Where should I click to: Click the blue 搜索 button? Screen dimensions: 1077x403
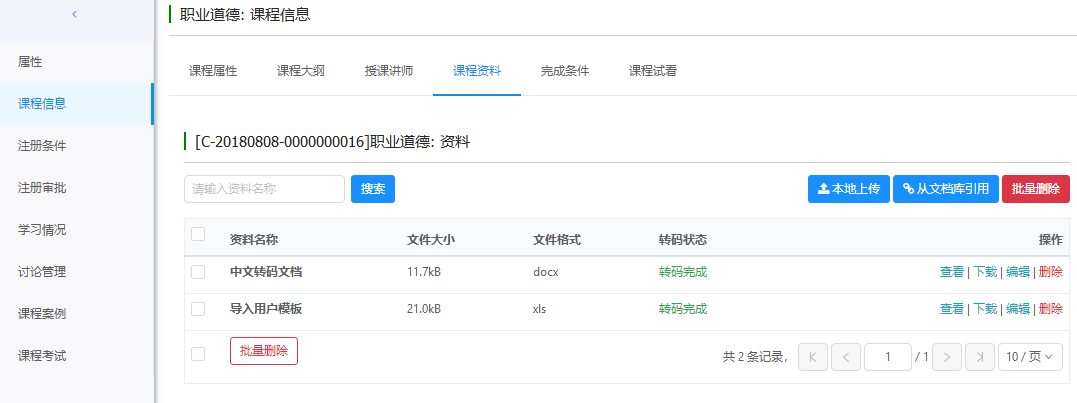(x=373, y=189)
